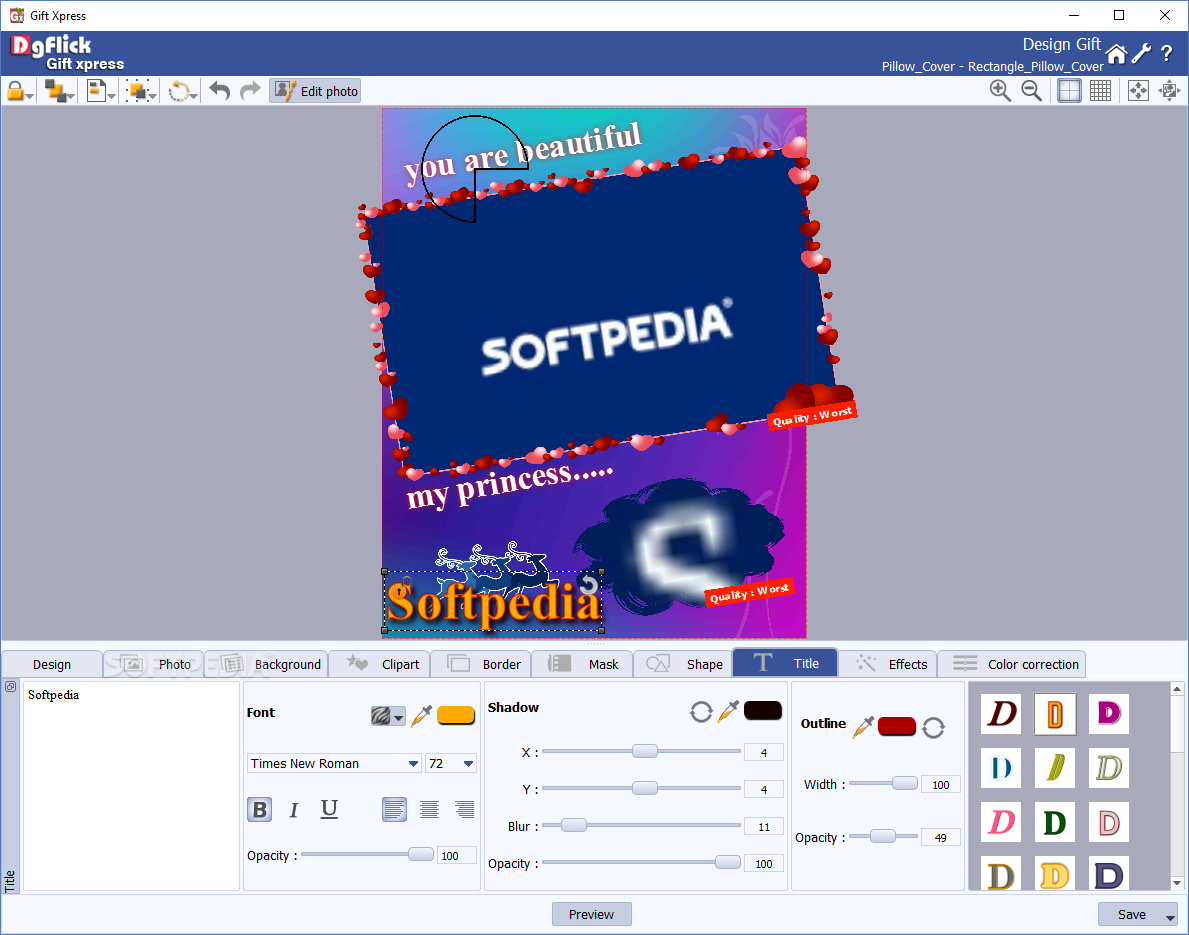Click the rotate handle on Softpedia text

588,585
